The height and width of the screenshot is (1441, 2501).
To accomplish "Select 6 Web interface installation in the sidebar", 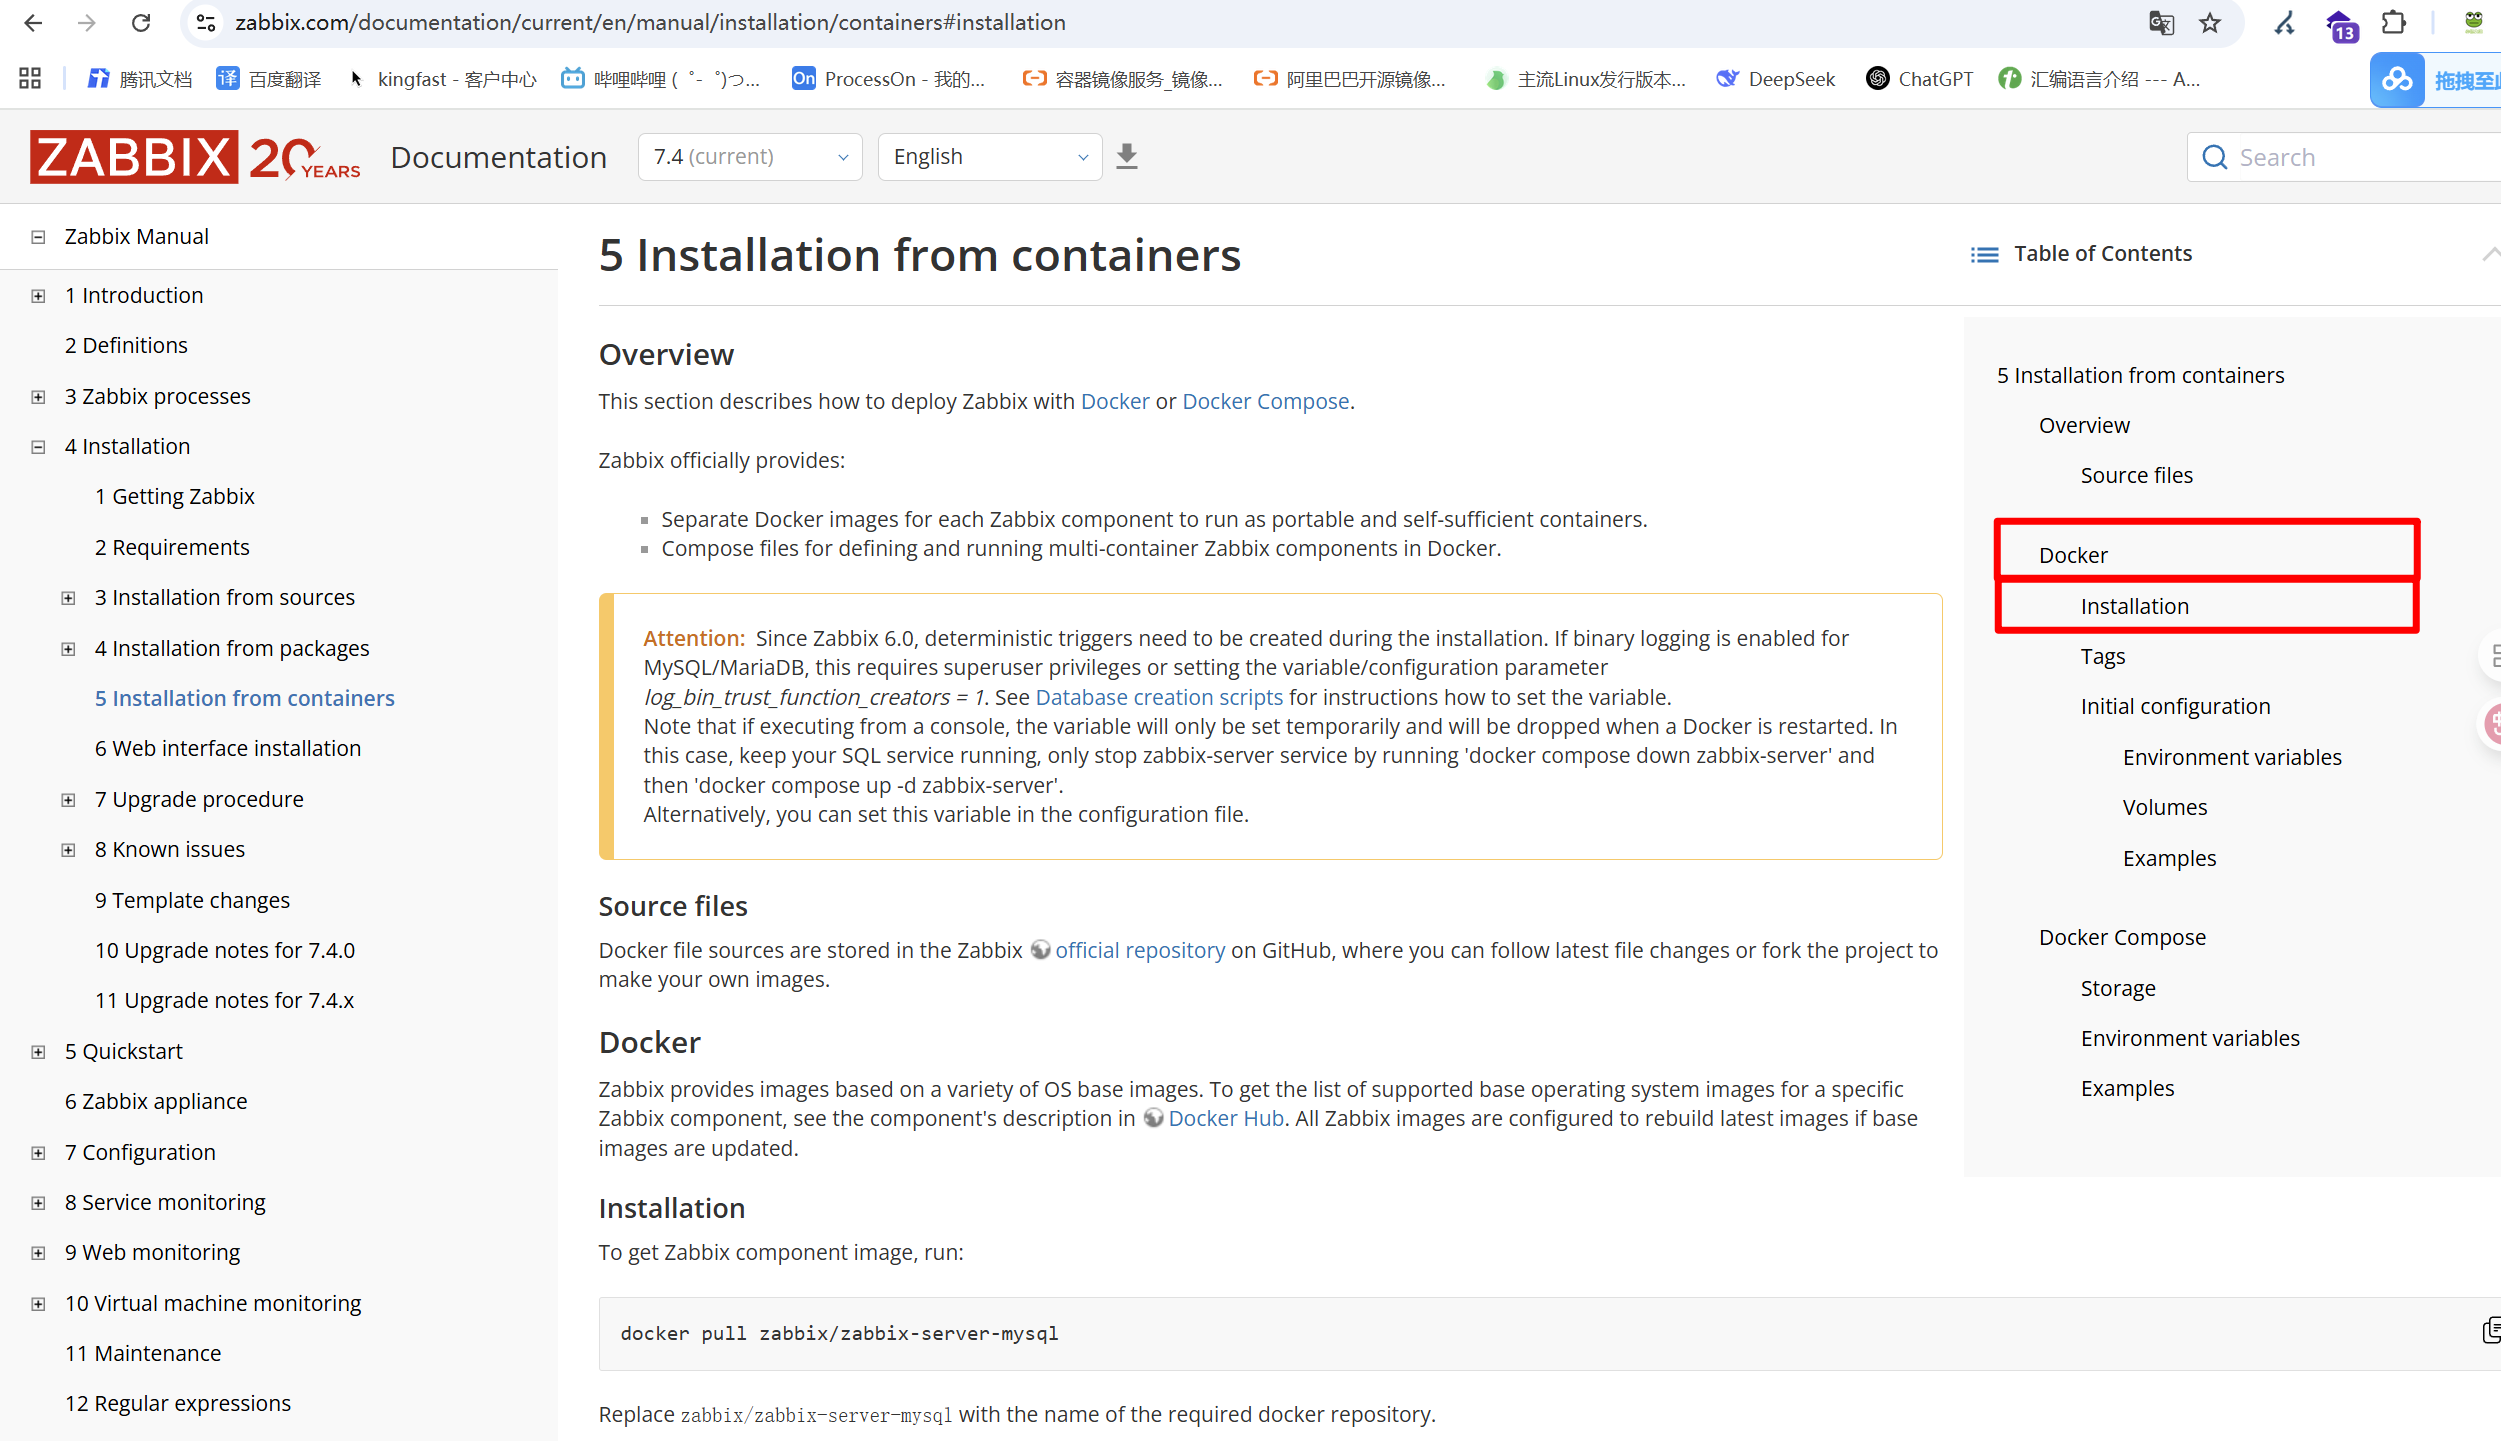I will point(228,748).
